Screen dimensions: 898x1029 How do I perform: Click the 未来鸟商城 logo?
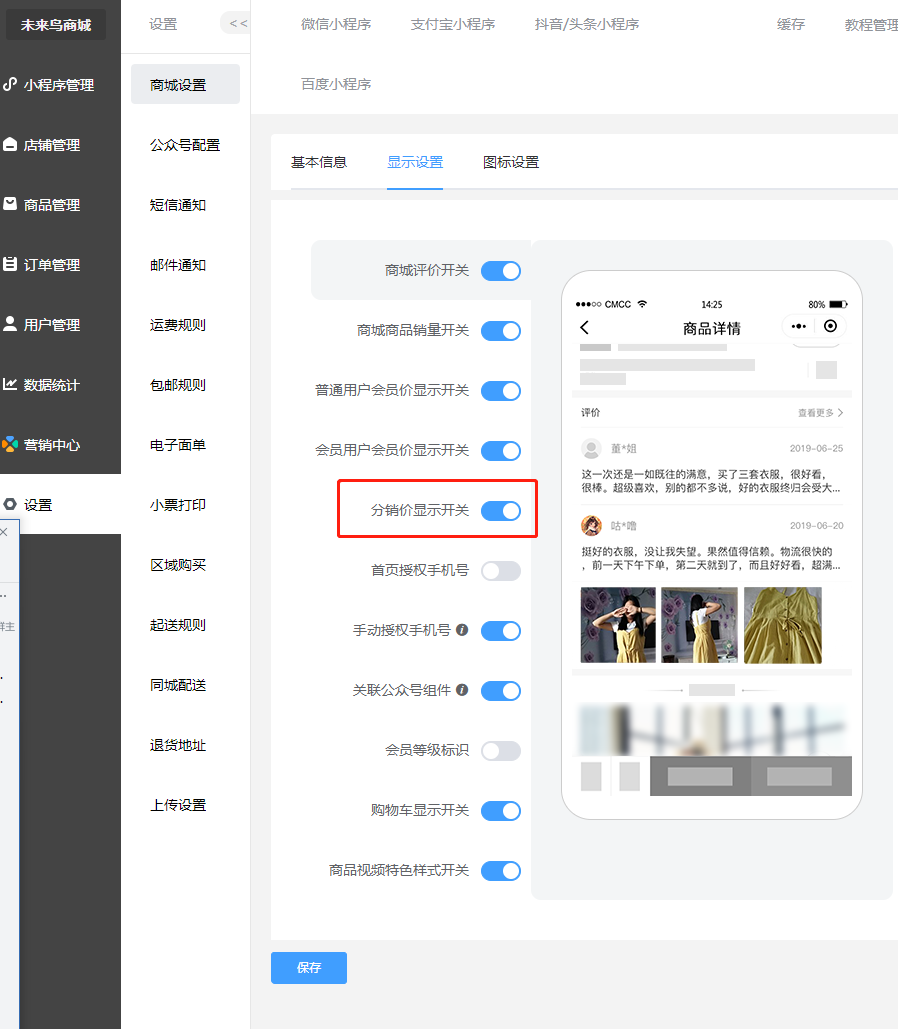[56, 25]
